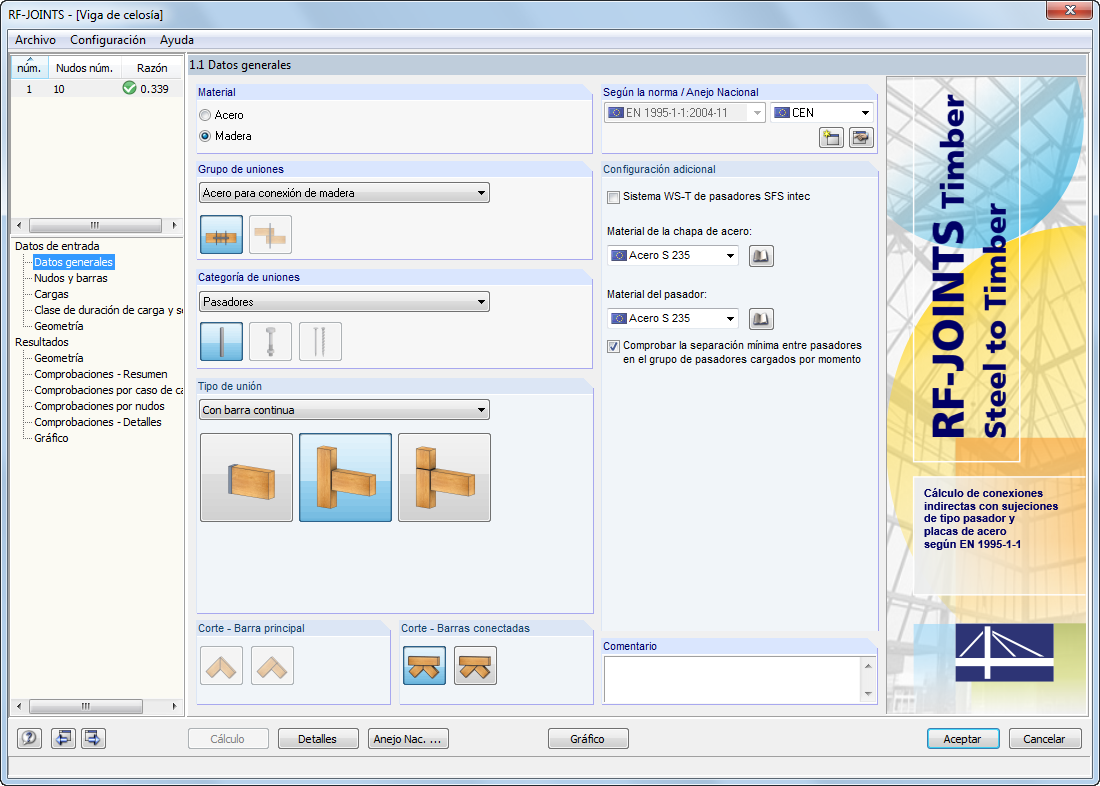This screenshot has width=1100, height=786.
Task: Choose the bolt fastener category icon
Action: coord(270,342)
